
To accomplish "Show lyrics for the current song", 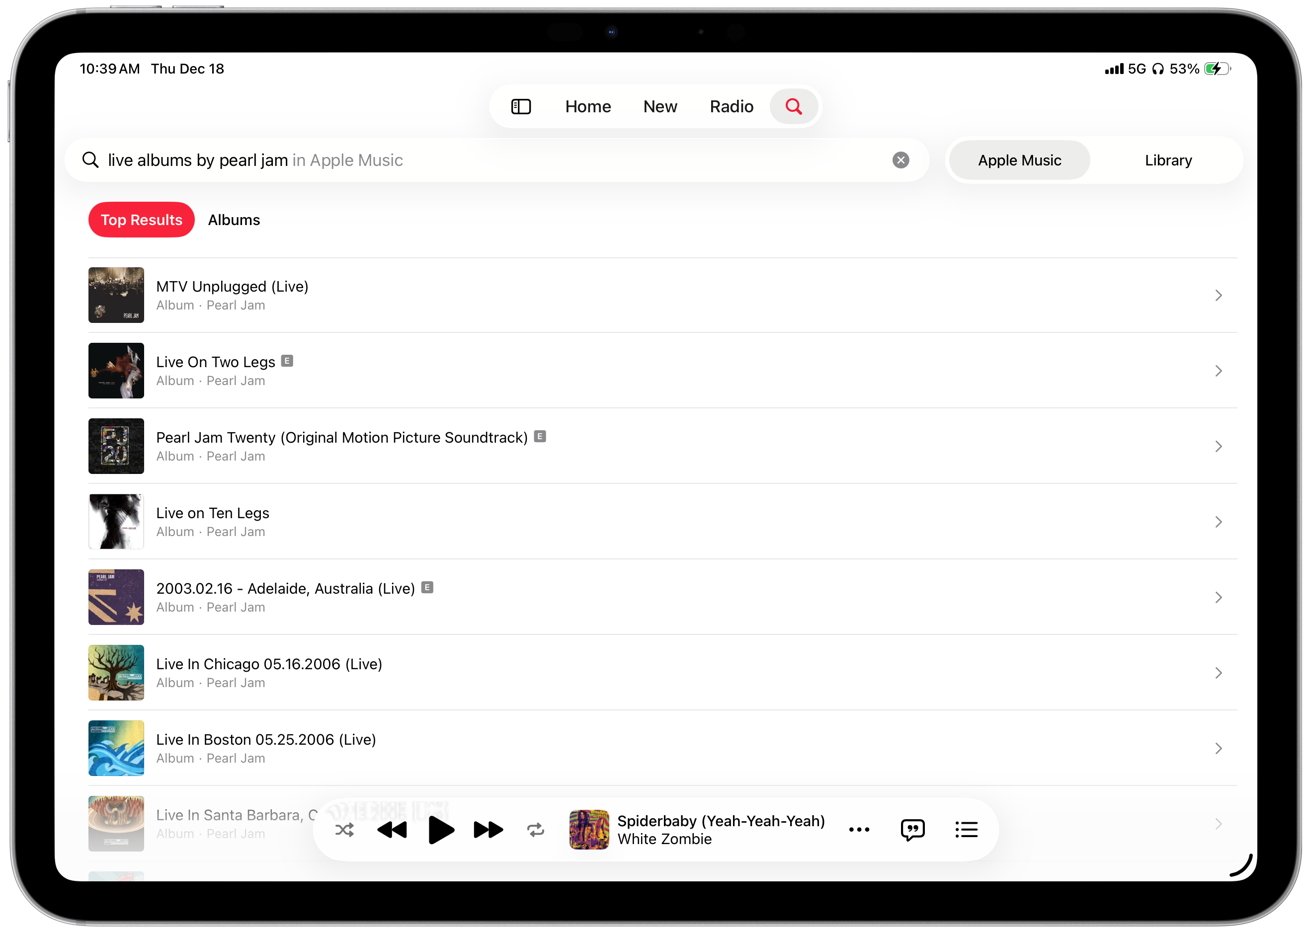I will pos(912,829).
